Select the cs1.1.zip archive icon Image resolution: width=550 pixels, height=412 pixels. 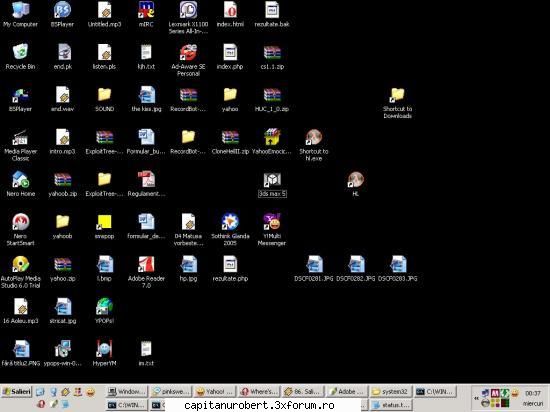tap(272, 52)
